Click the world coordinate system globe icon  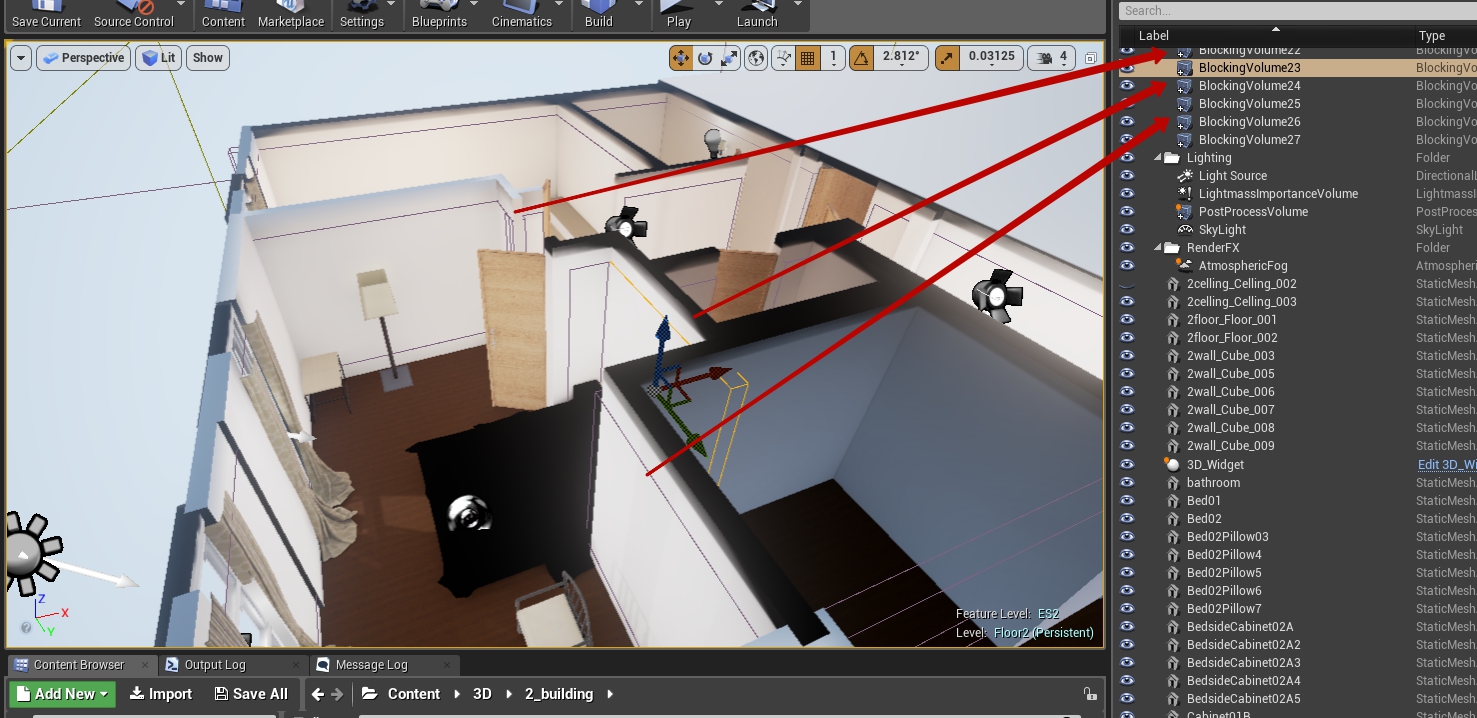coord(757,58)
